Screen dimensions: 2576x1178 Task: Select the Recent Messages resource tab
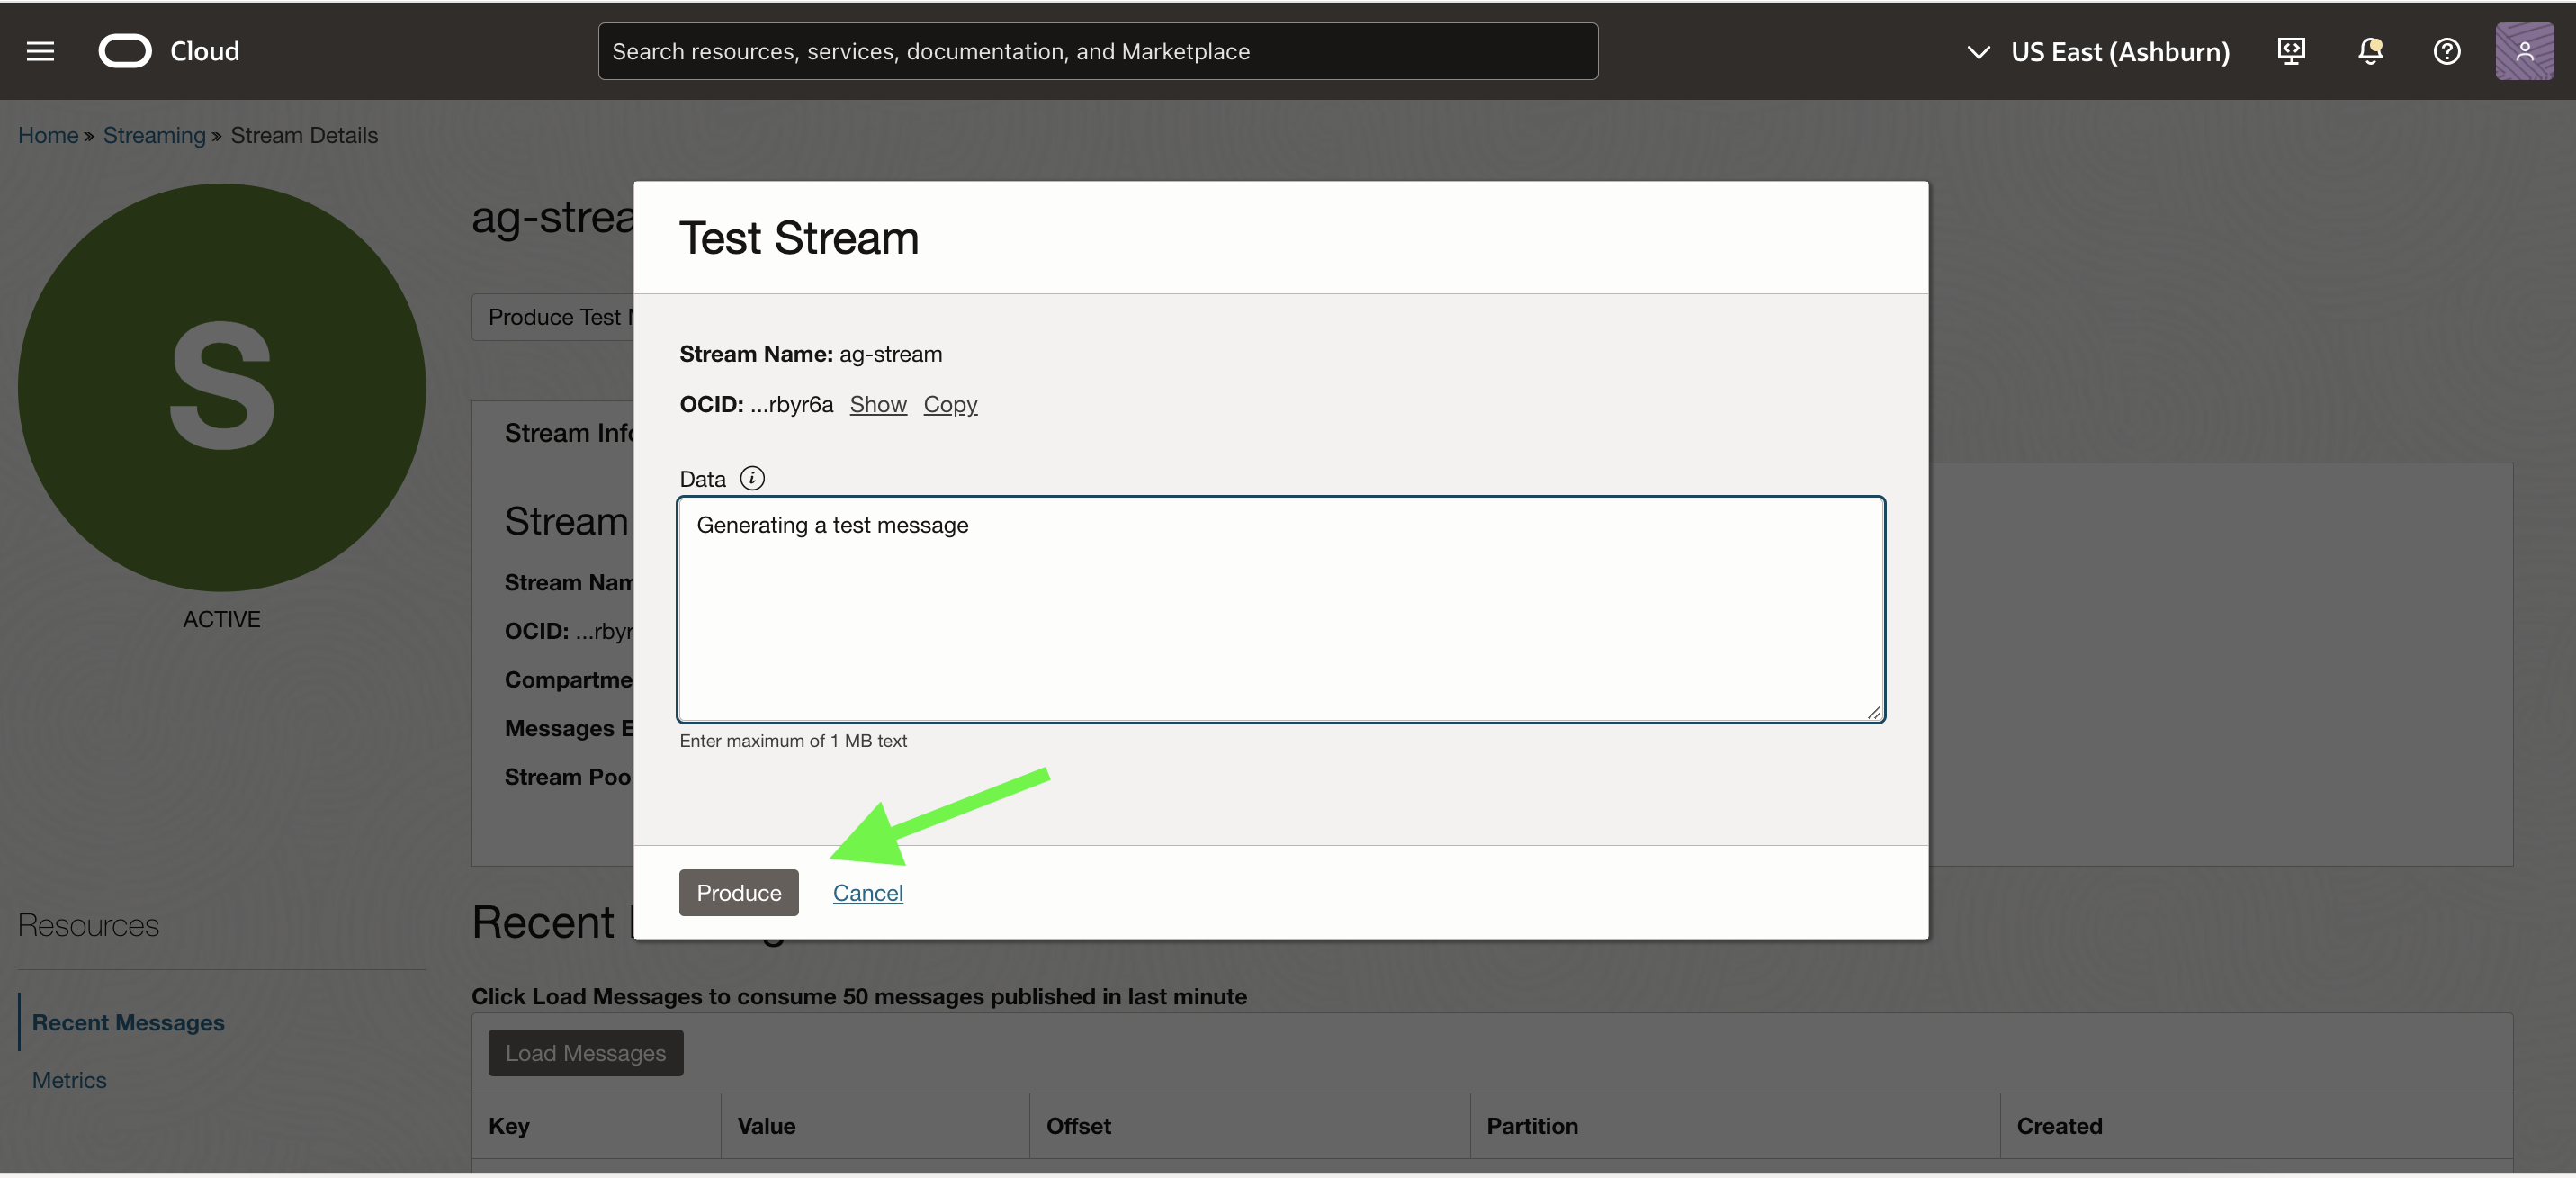128,1022
